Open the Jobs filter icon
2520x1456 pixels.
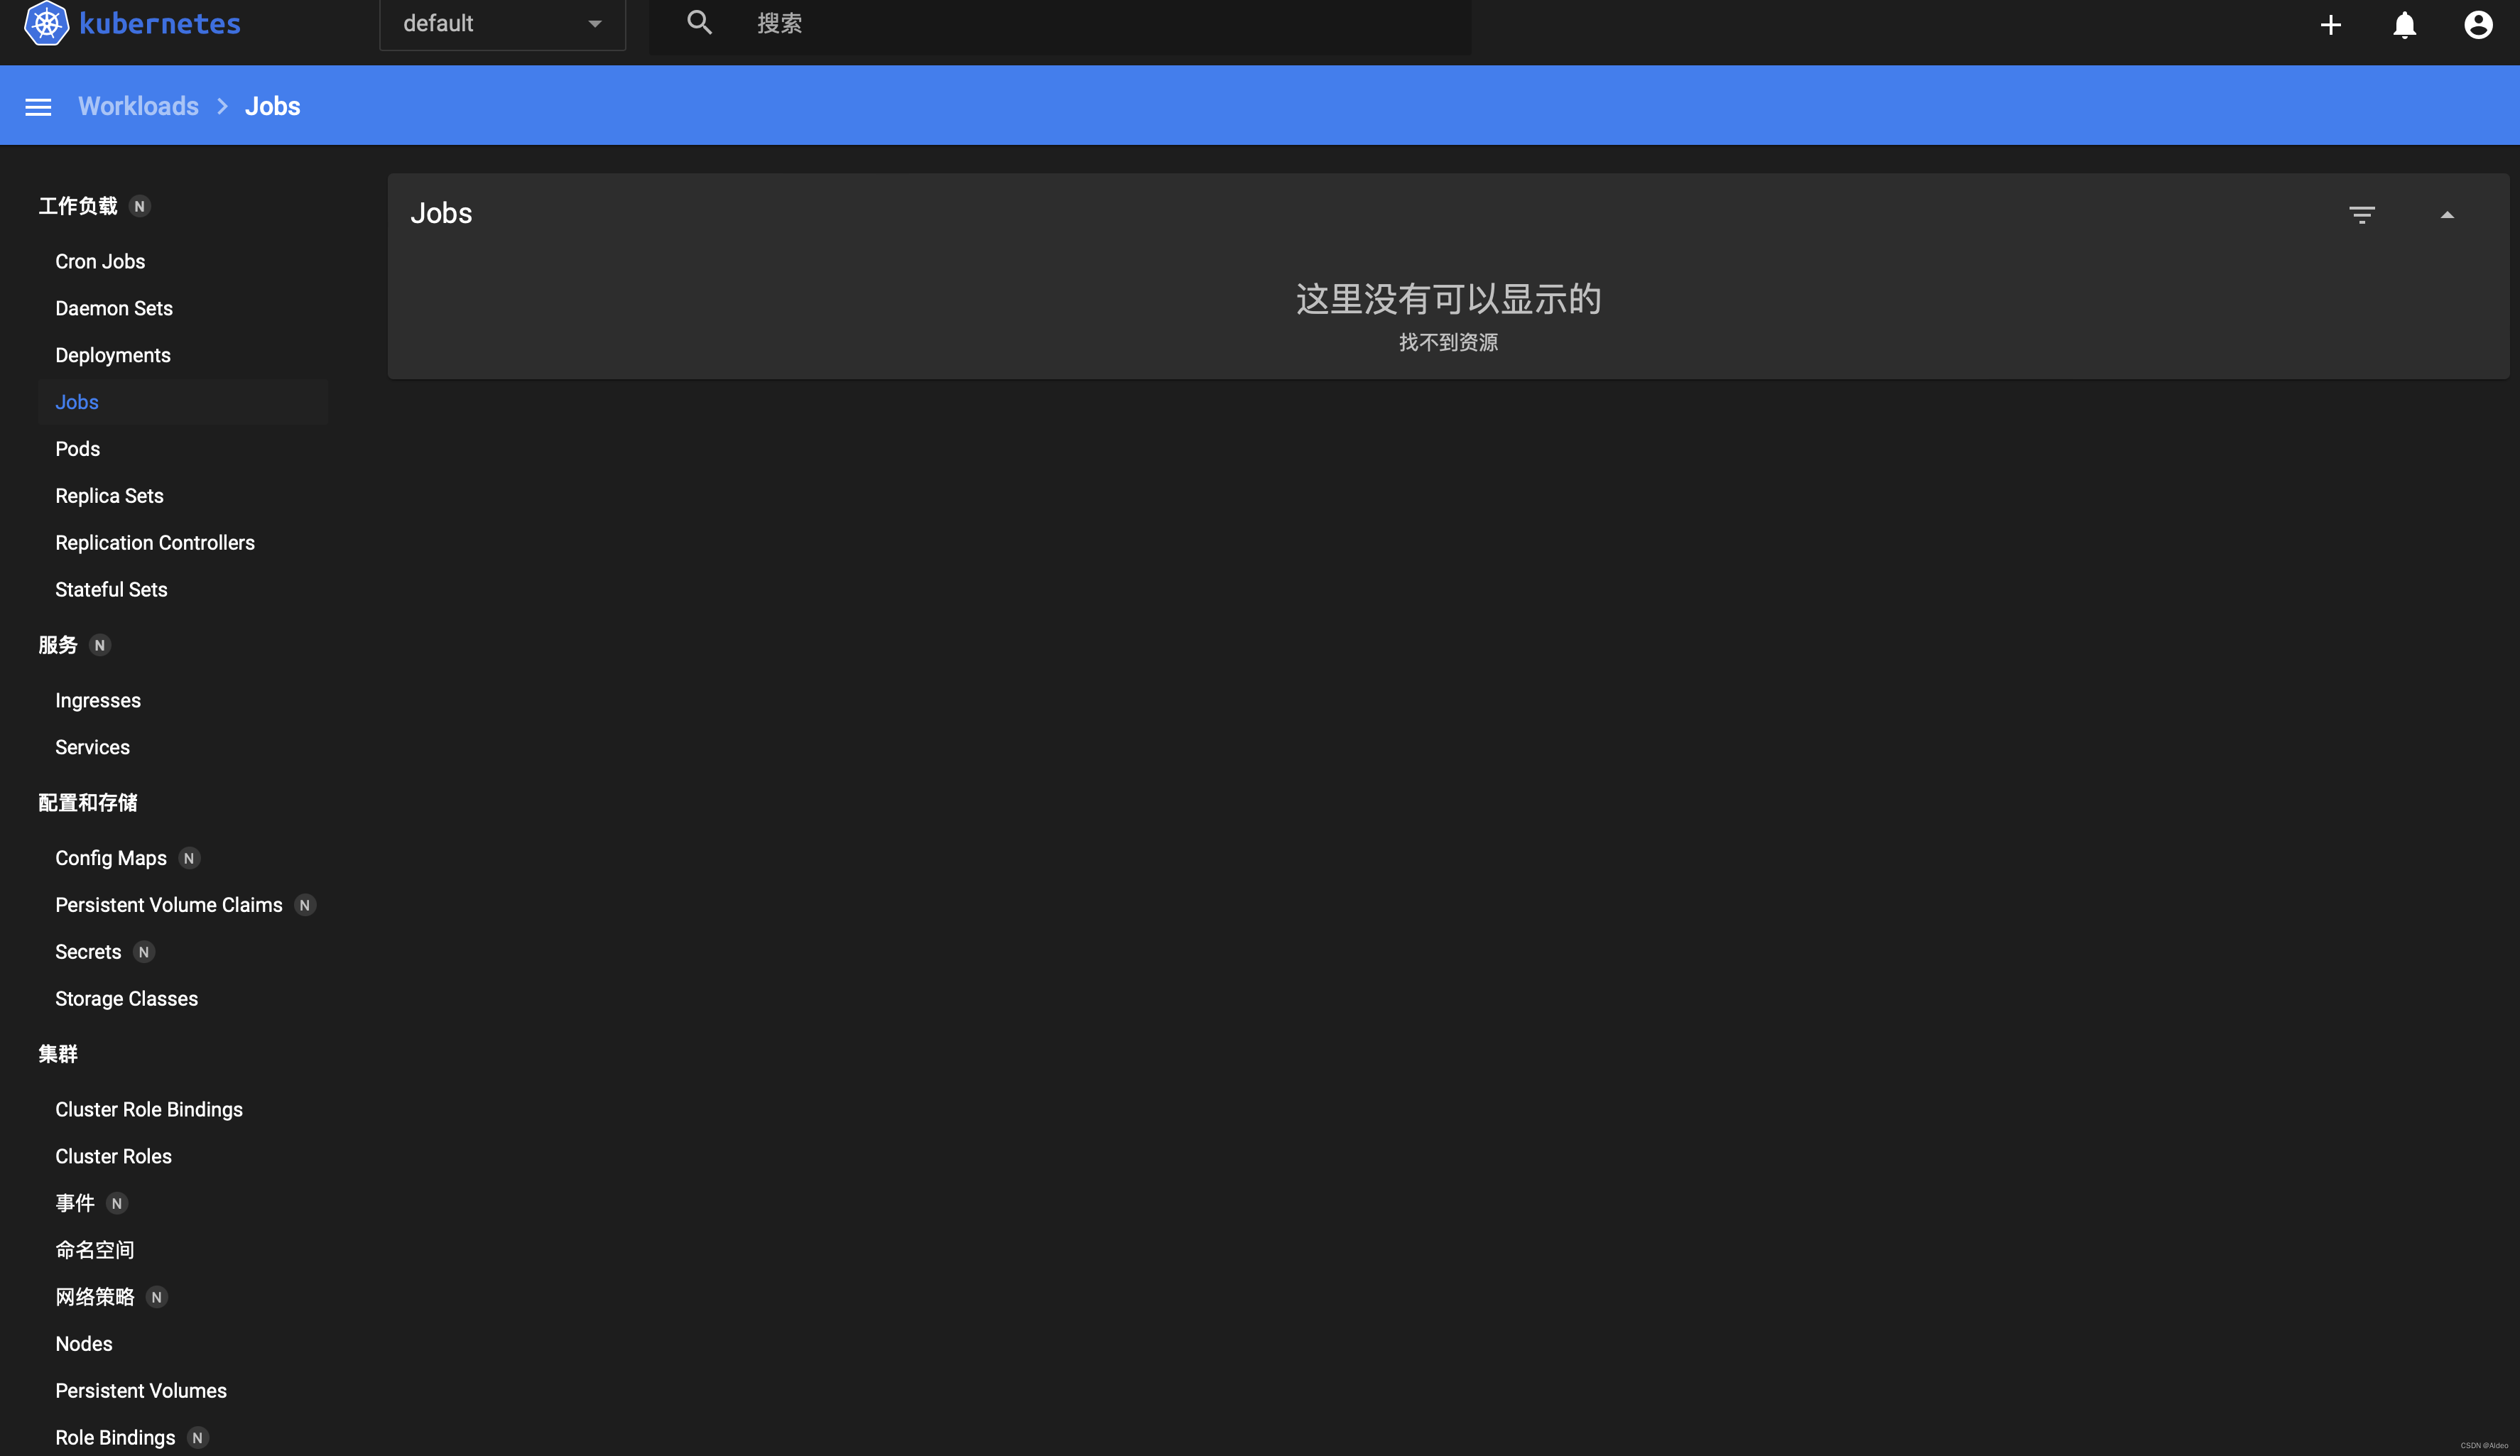(2361, 214)
